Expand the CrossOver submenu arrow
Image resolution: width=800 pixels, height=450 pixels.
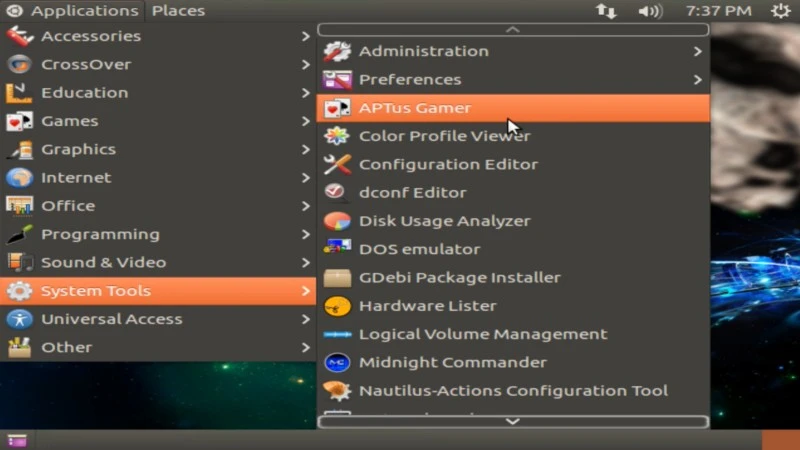[305, 64]
